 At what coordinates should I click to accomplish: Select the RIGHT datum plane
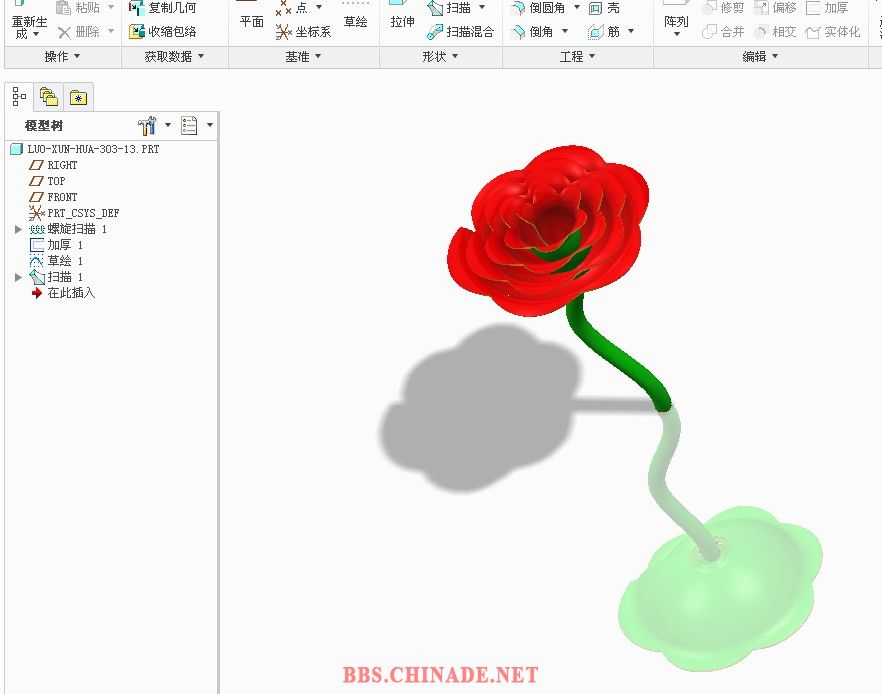(x=53, y=165)
